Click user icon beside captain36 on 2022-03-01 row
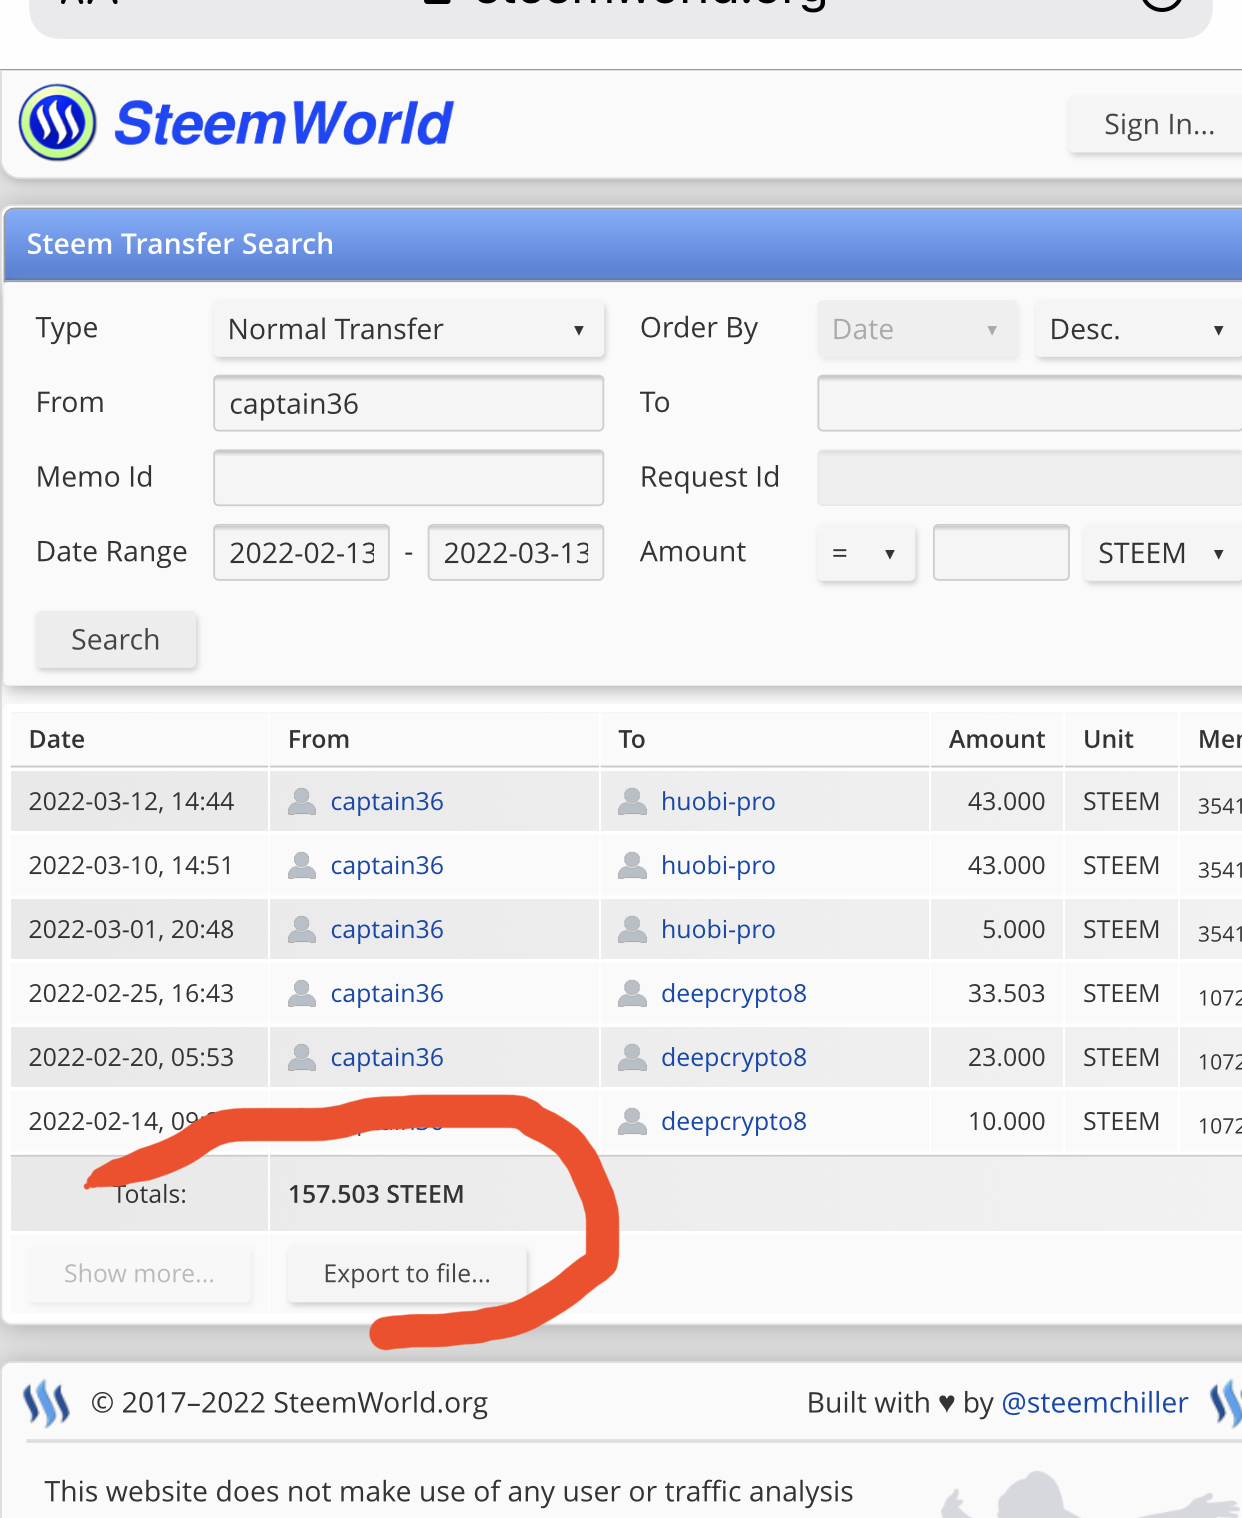Screen dimensions: 1242x1518 (x=302, y=929)
